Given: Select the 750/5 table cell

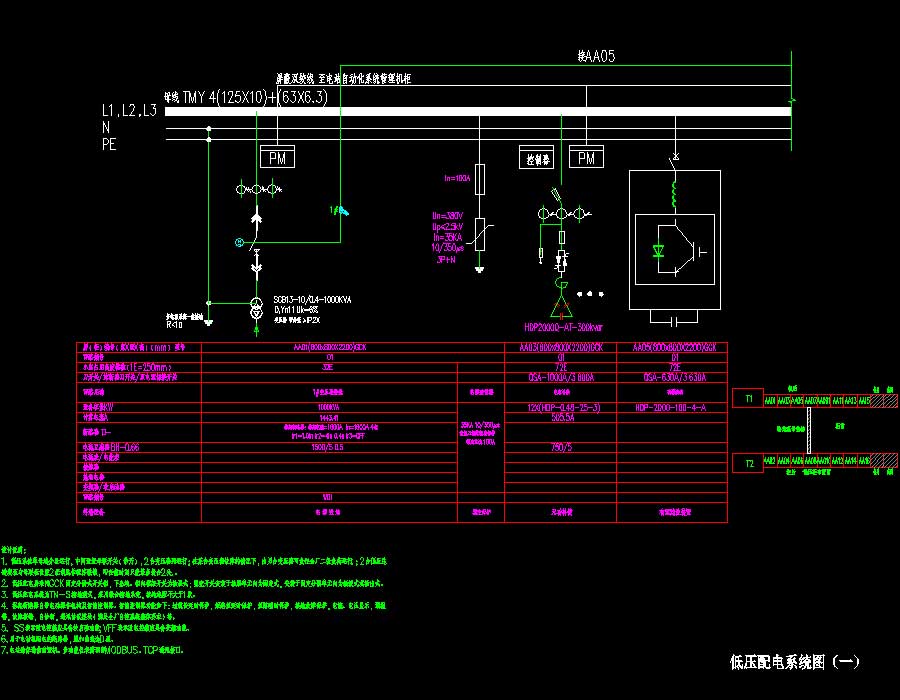Looking at the screenshot, I should point(561,447).
